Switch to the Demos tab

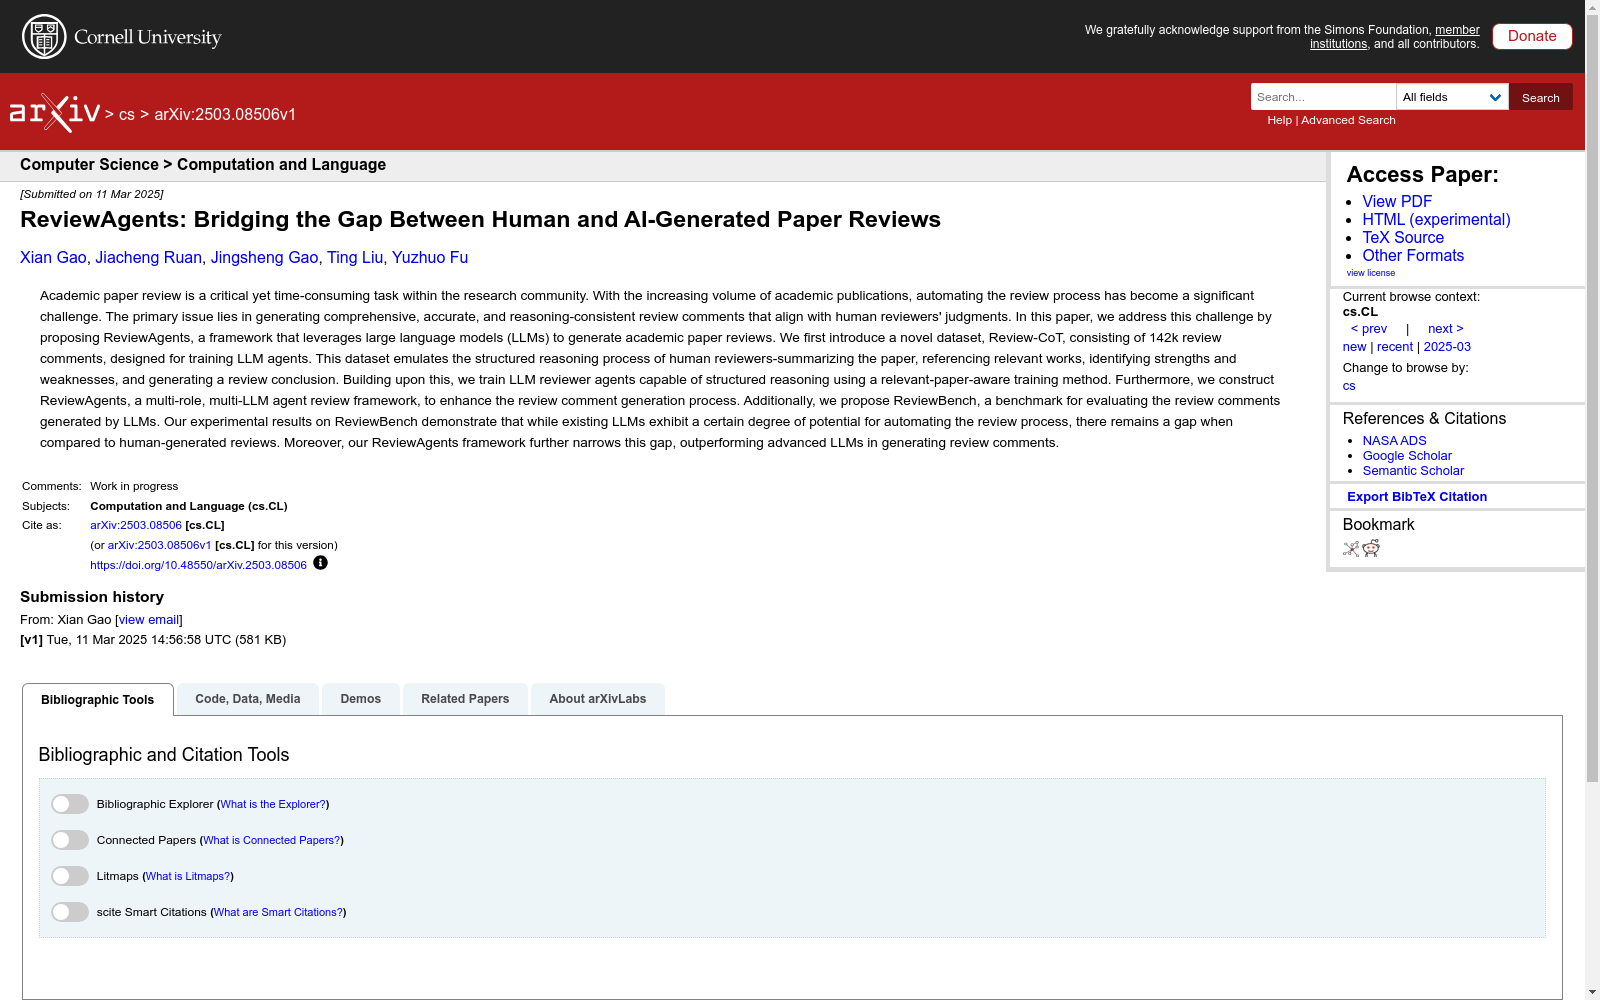(x=361, y=699)
